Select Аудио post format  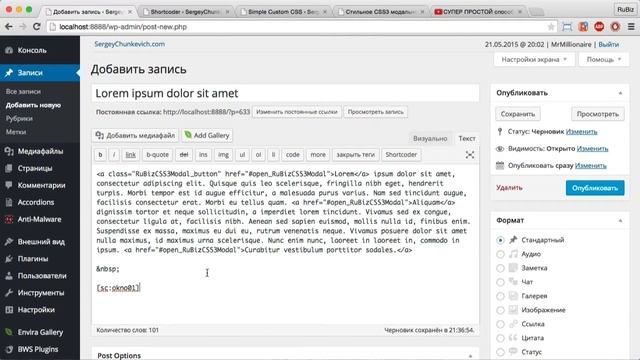click(500, 254)
